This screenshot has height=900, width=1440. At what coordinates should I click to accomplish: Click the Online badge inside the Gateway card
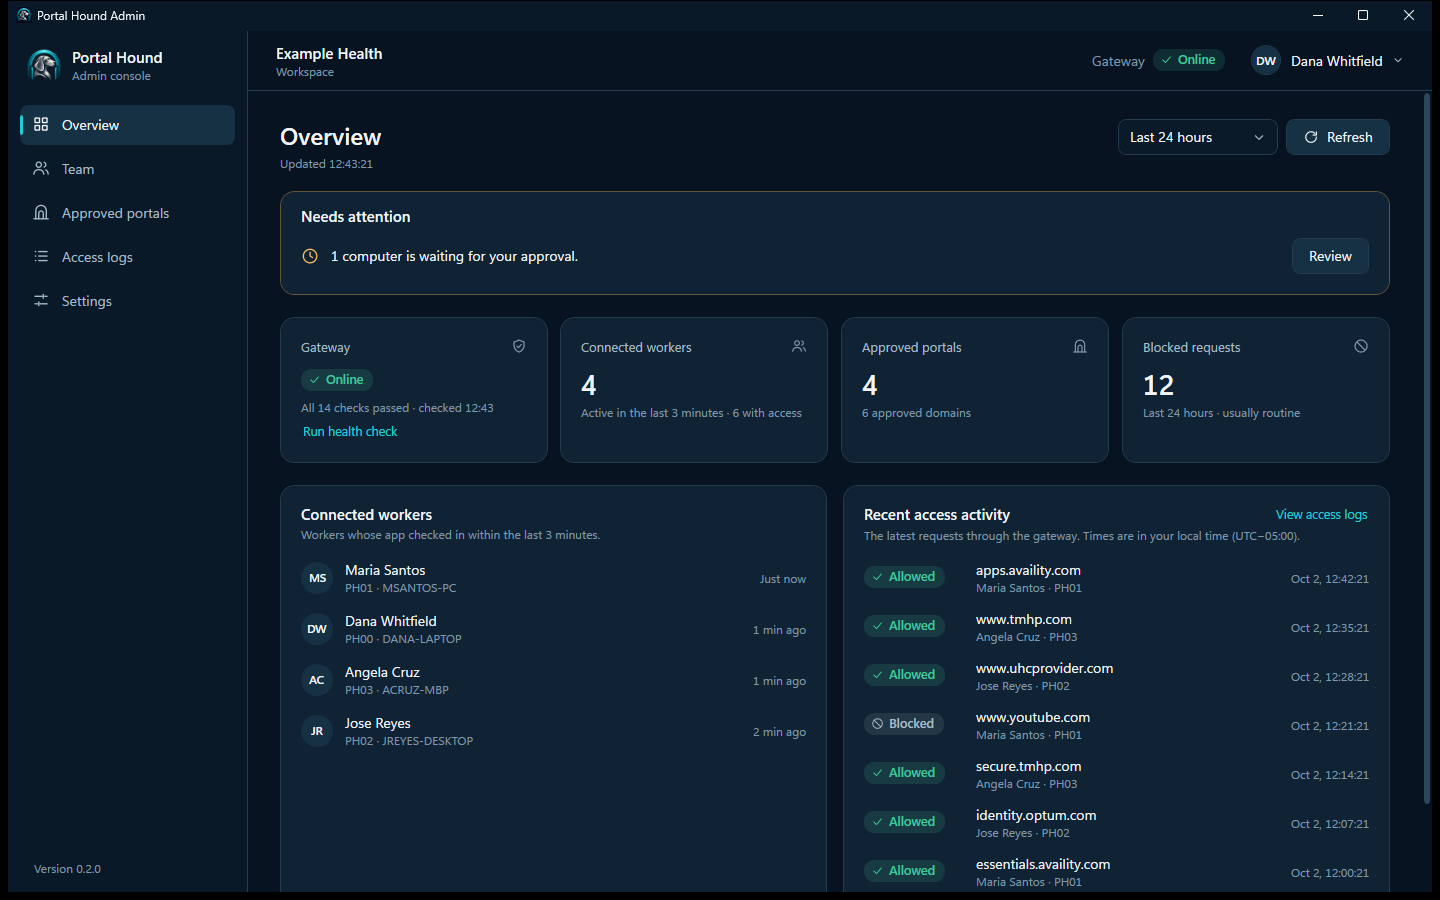[337, 380]
